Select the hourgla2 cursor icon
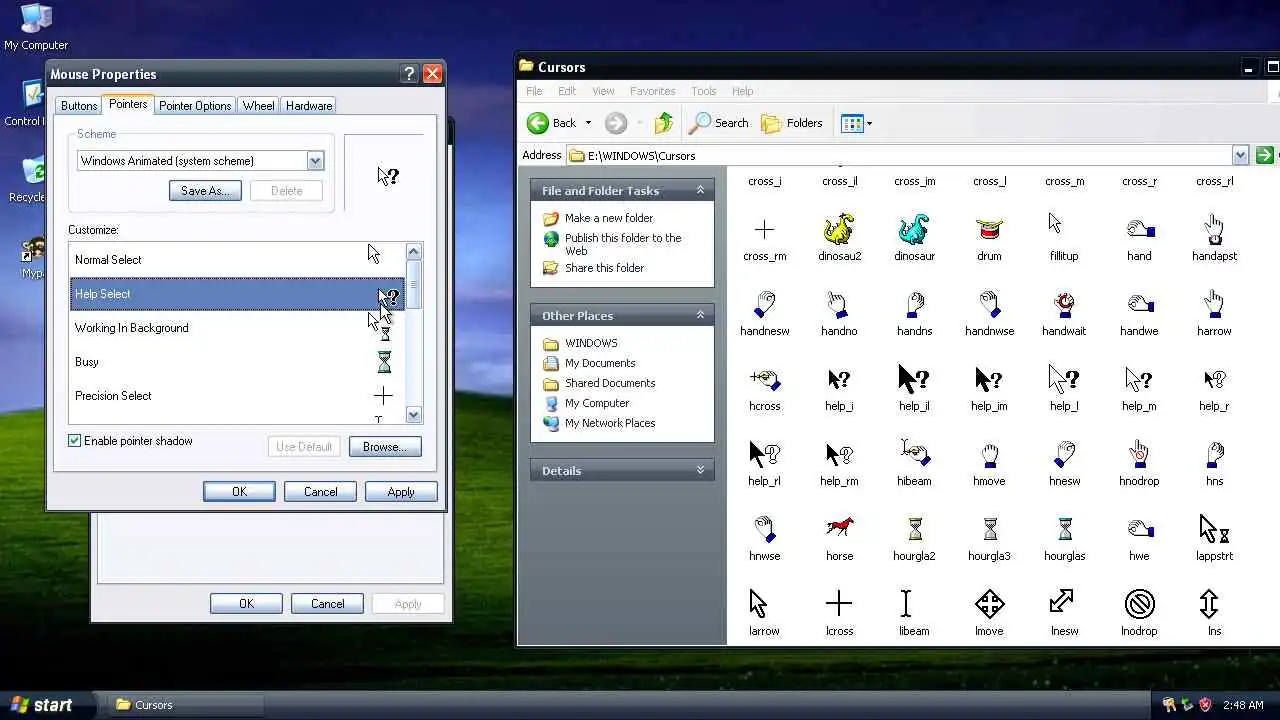Image resolution: width=1280 pixels, height=720 pixels. pos(914,530)
